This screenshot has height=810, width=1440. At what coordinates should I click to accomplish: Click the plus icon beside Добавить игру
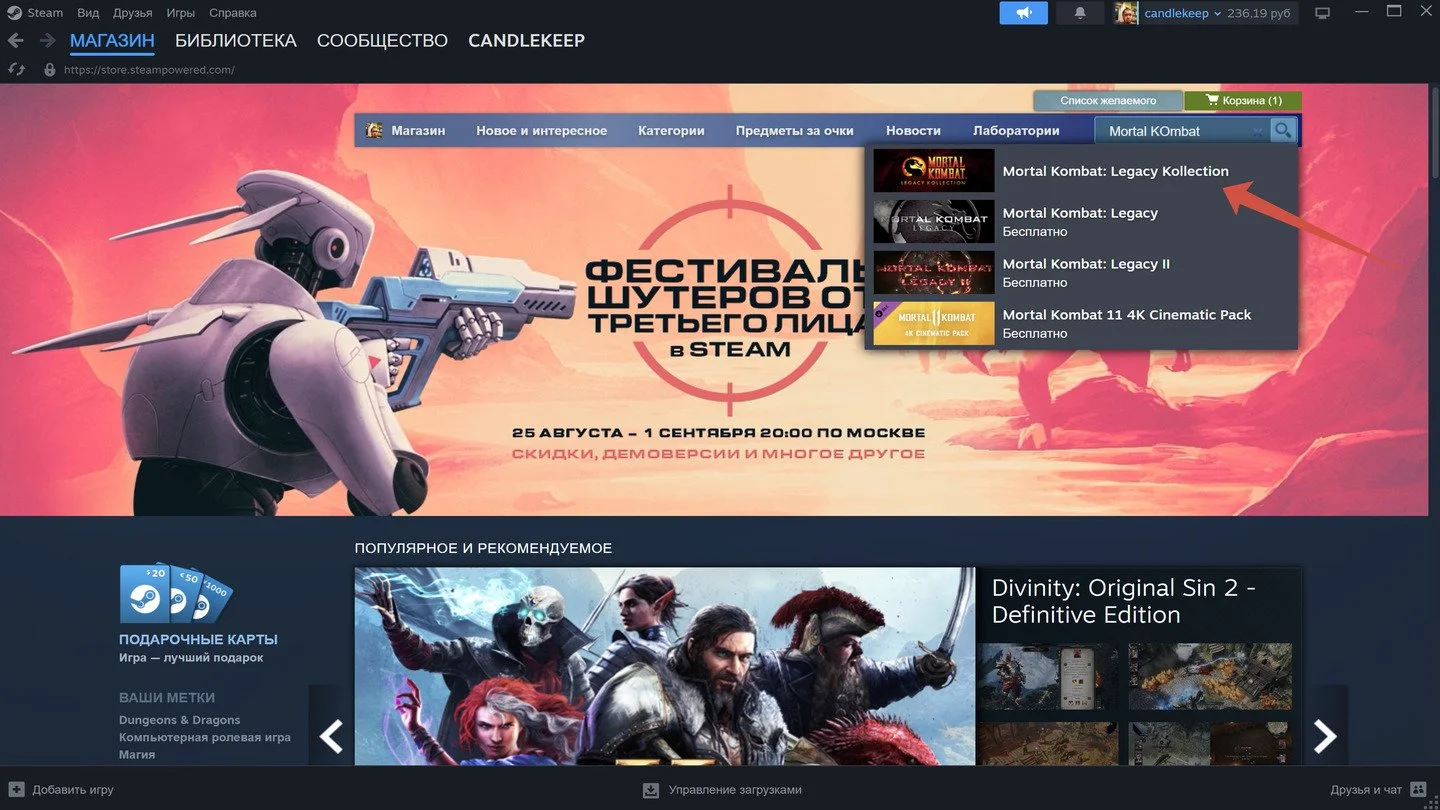16,789
